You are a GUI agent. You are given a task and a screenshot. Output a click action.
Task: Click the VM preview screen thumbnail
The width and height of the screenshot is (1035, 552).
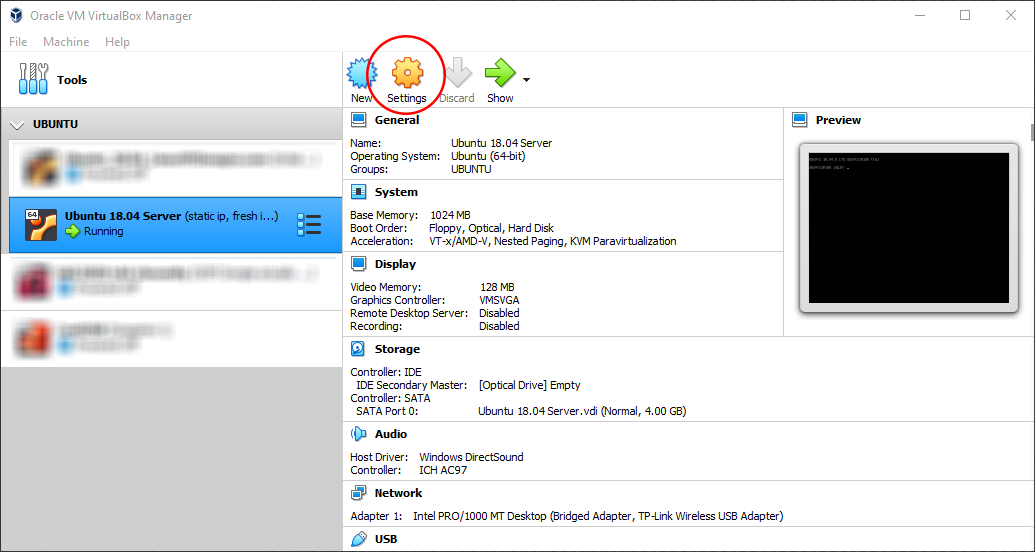909,228
